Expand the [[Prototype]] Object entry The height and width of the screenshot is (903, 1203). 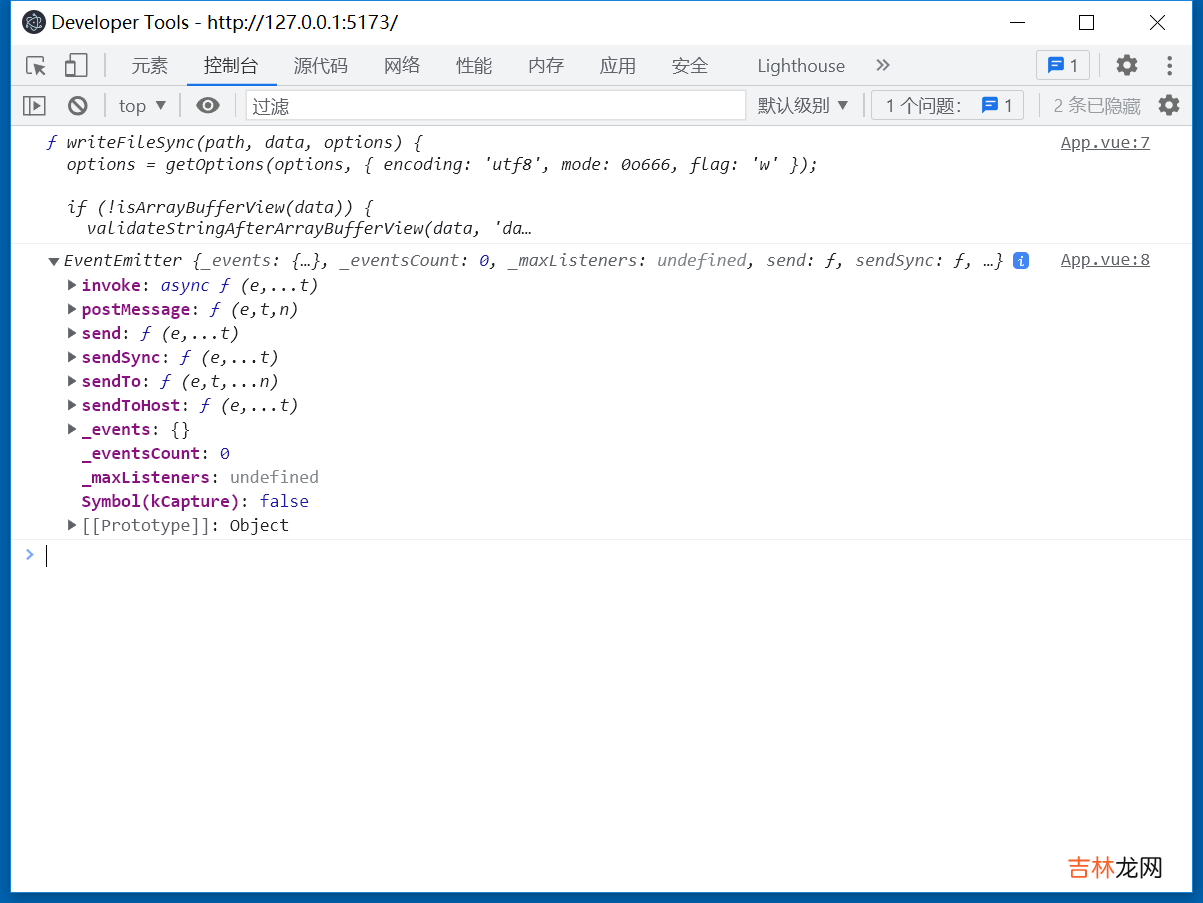click(72, 525)
